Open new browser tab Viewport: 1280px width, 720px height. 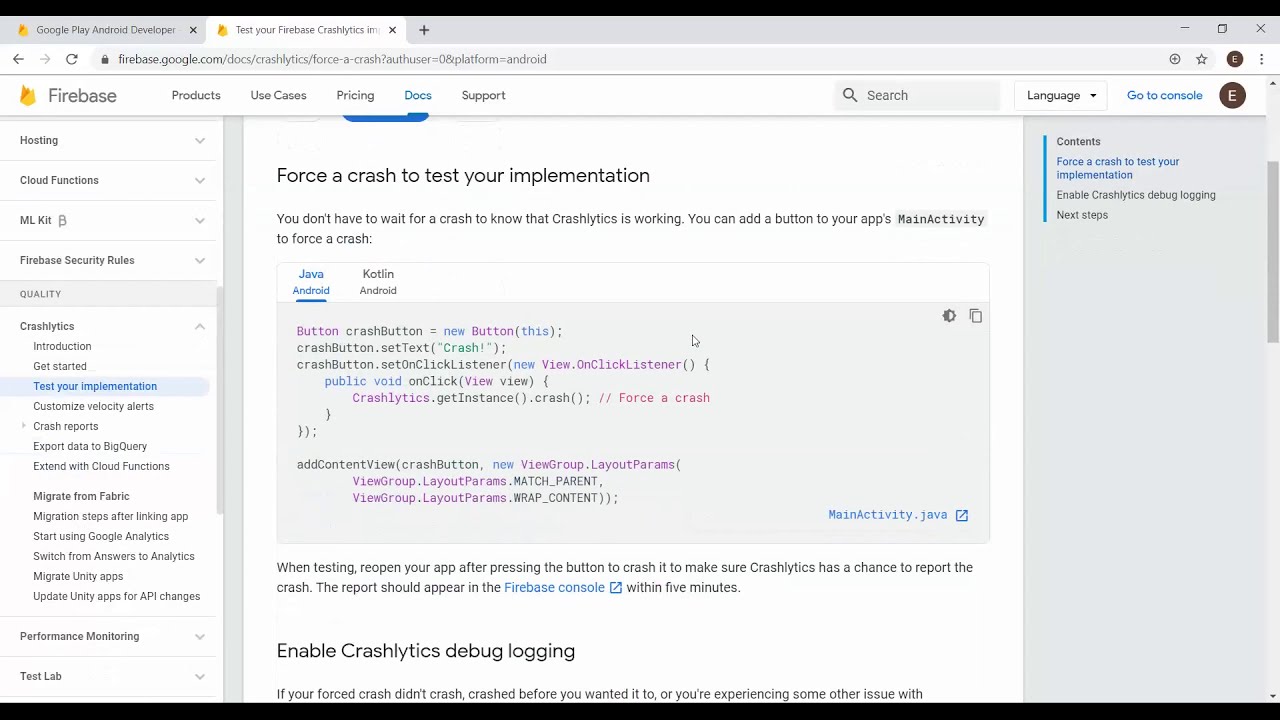pos(424,30)
